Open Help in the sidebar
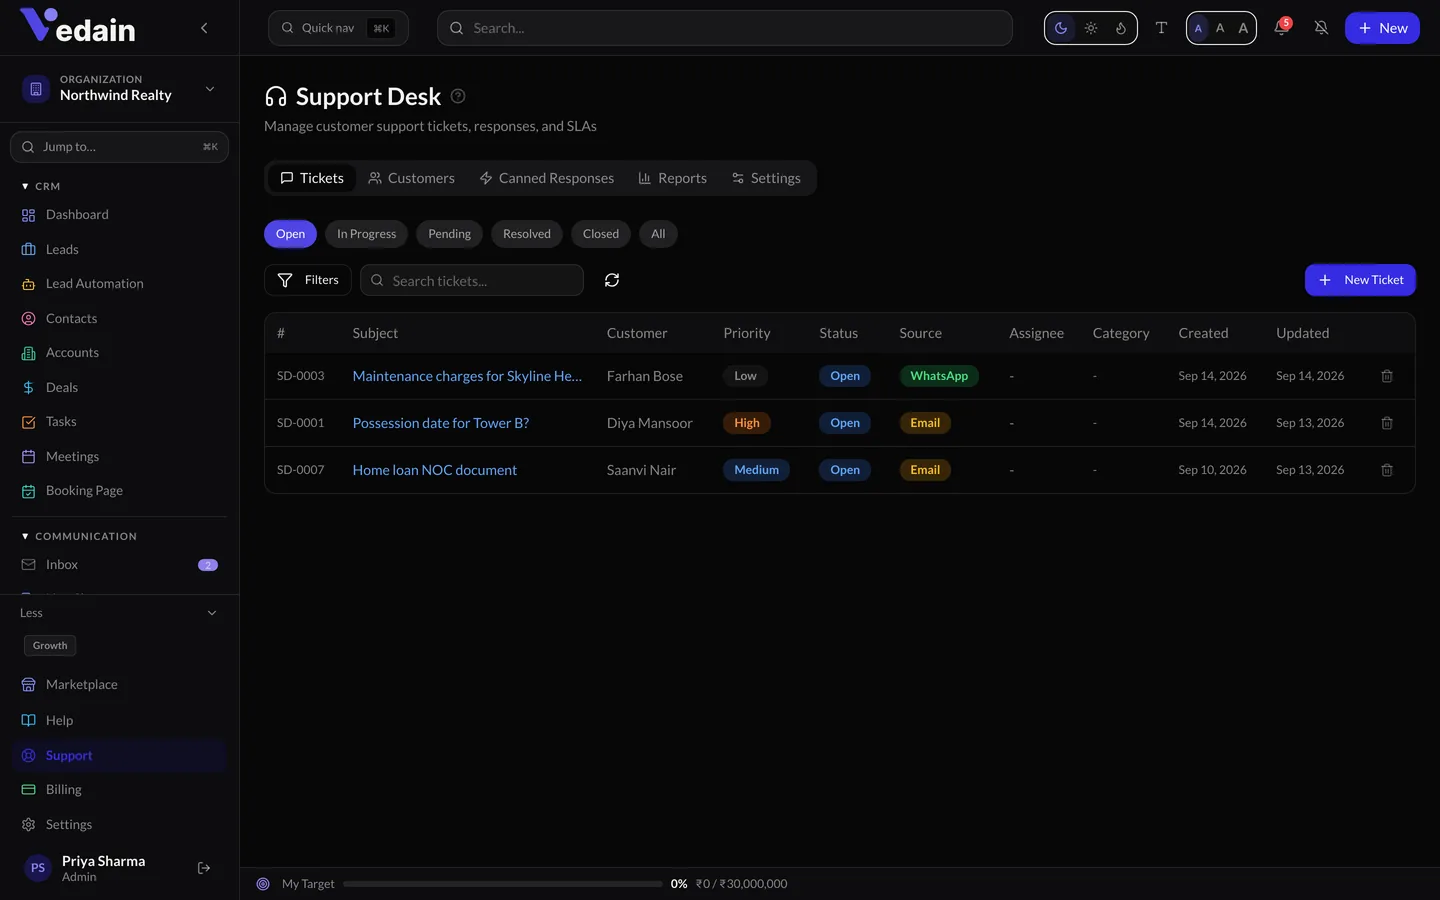The image size is (1440, 900). click(x=119, y=720)
